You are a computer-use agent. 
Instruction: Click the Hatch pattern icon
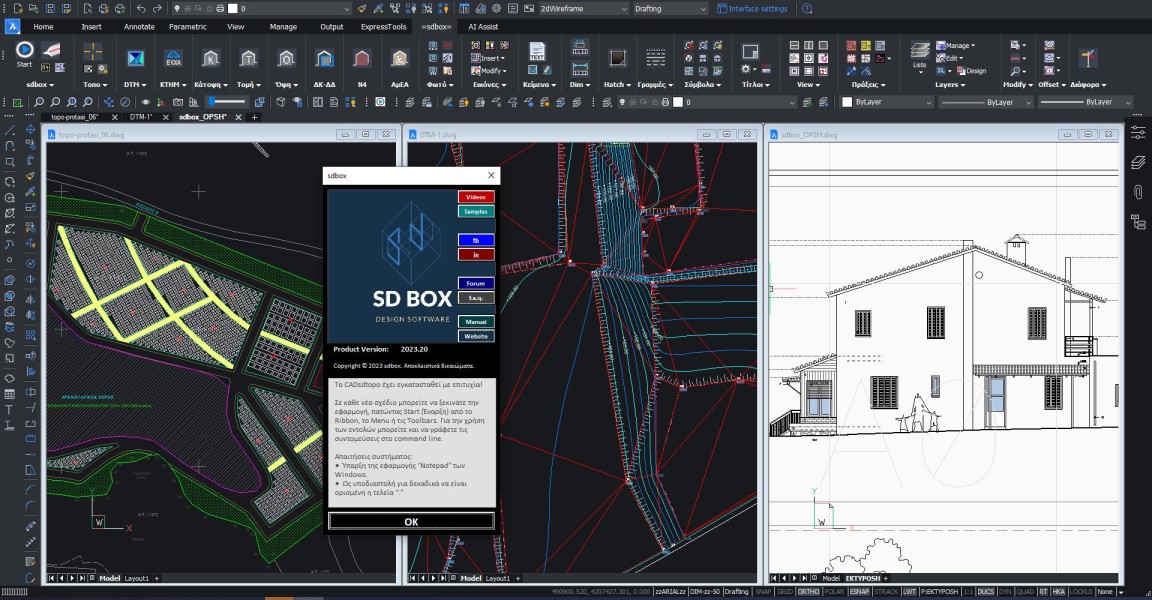pos(617,59)
